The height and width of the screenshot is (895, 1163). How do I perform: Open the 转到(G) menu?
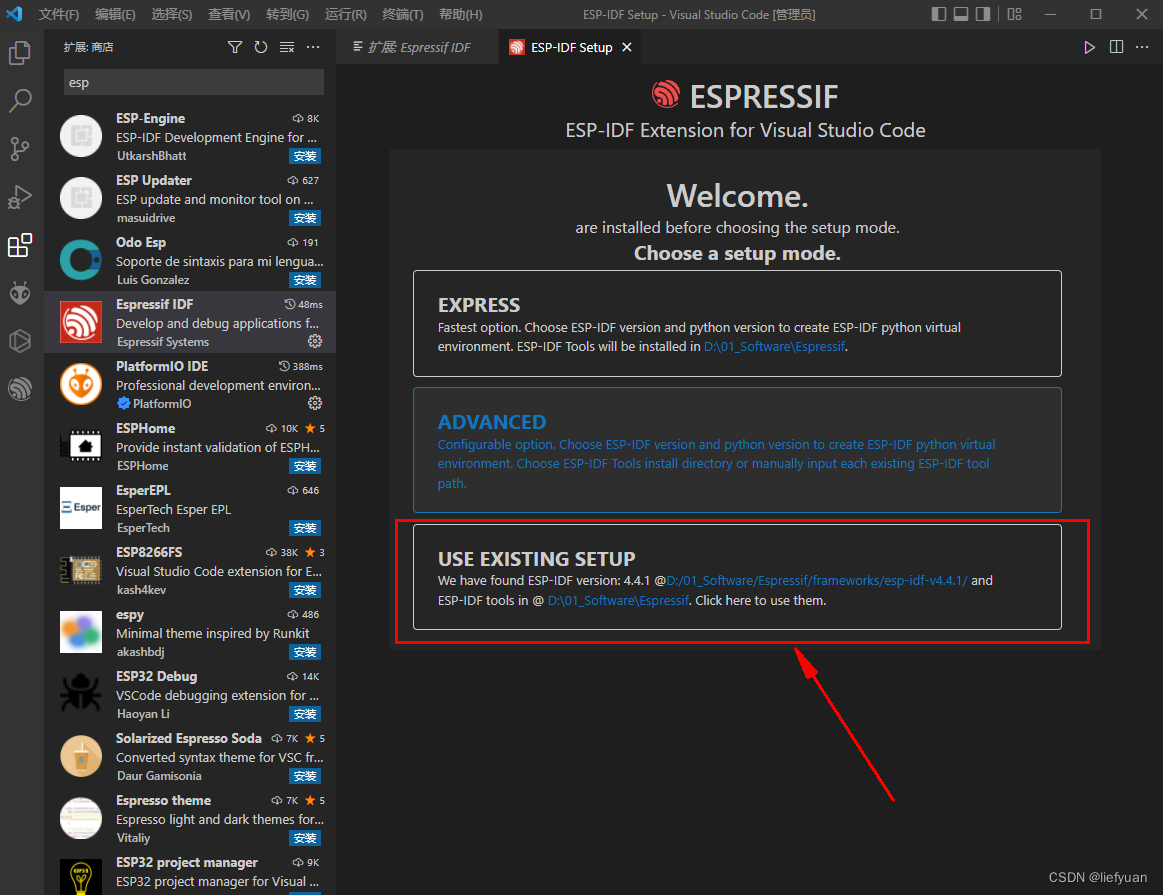[x=287, y=15]
